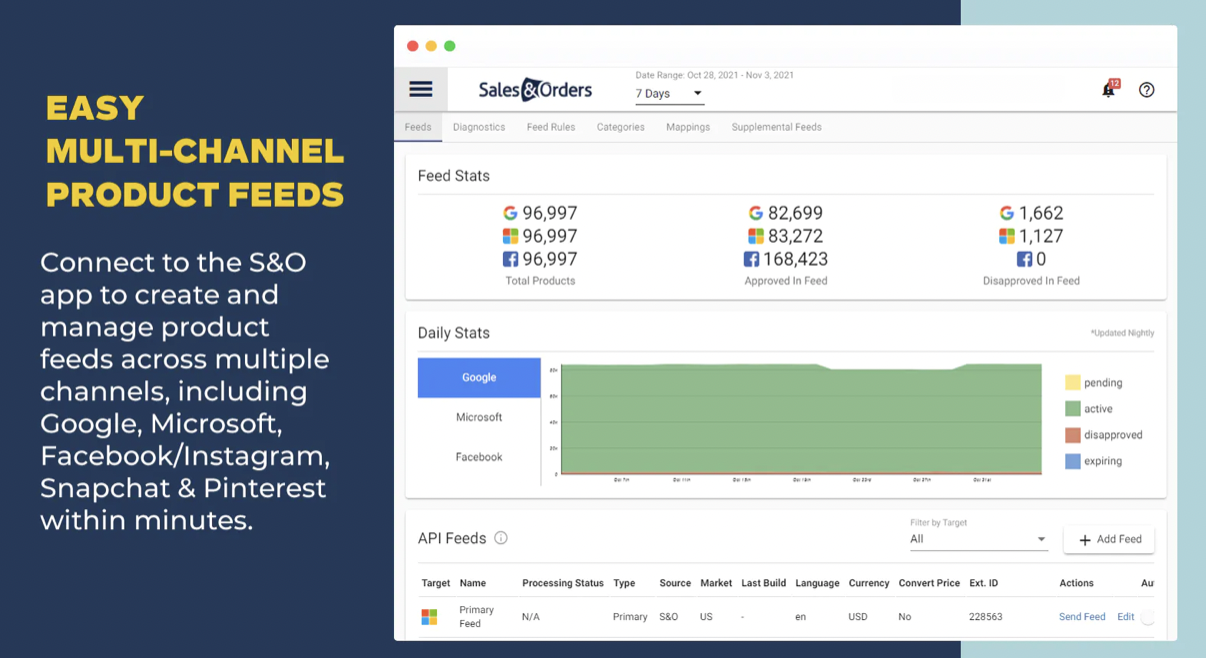This screenshot has height=658, width=1206.
Task: Click Google icon beside 96,997 total products
Action: [510, 213]
